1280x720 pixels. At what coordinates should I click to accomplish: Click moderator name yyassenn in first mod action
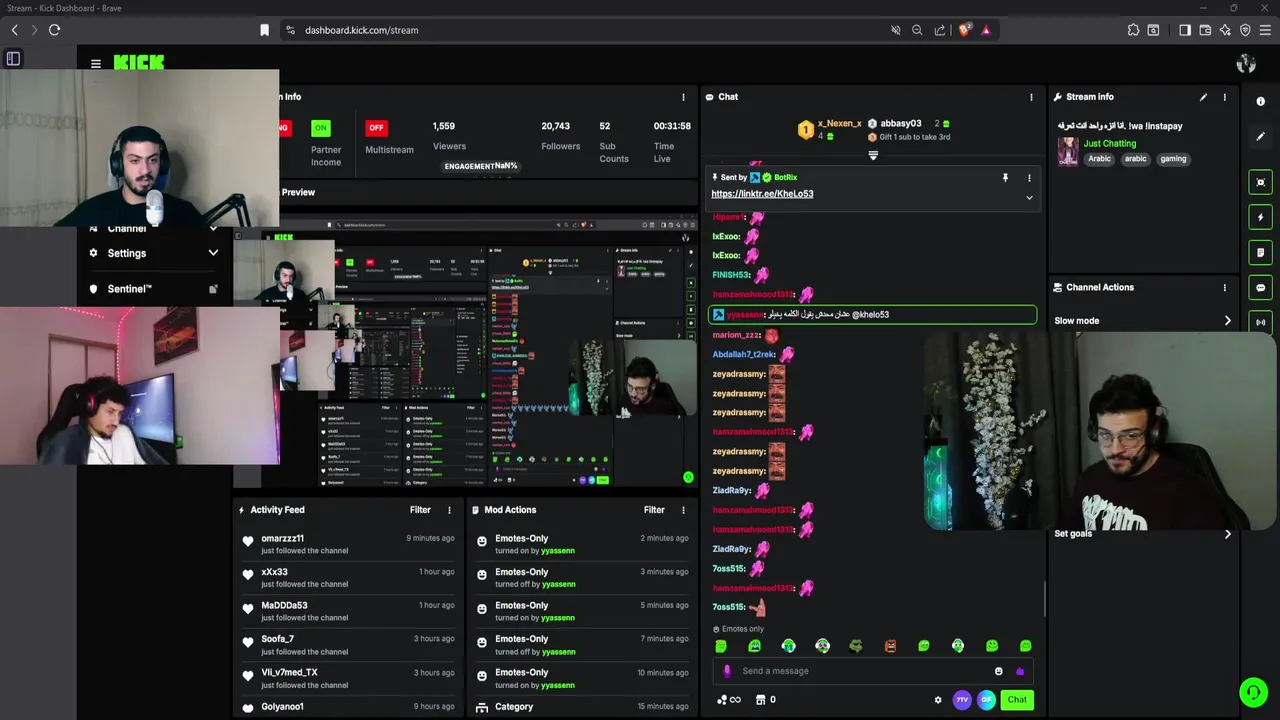(x=558, y=551)
